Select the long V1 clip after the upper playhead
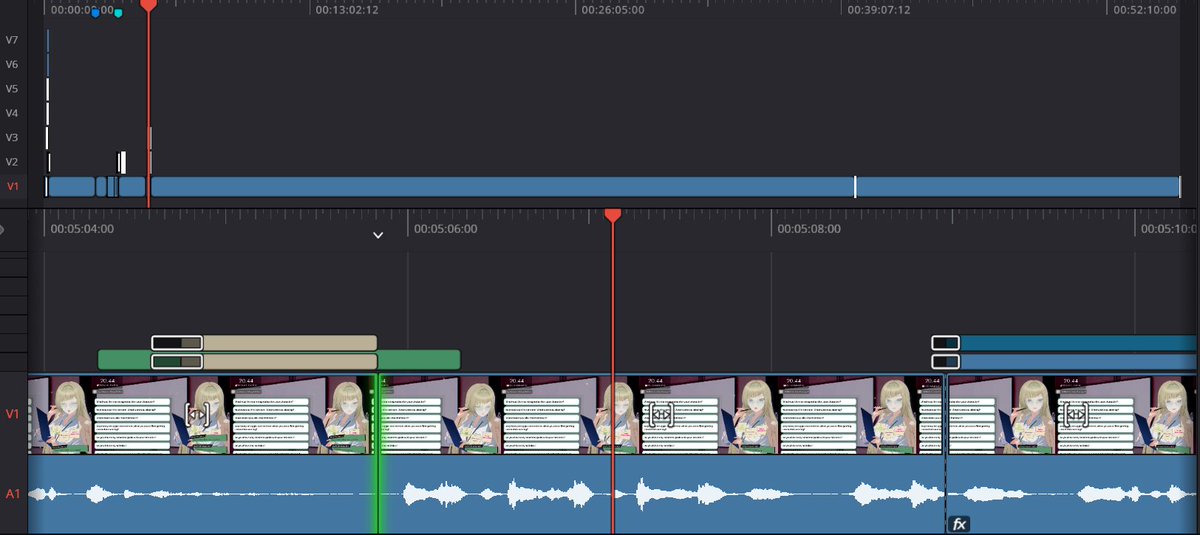Screen dimensions: 1200x535 (x=502, y=186)
